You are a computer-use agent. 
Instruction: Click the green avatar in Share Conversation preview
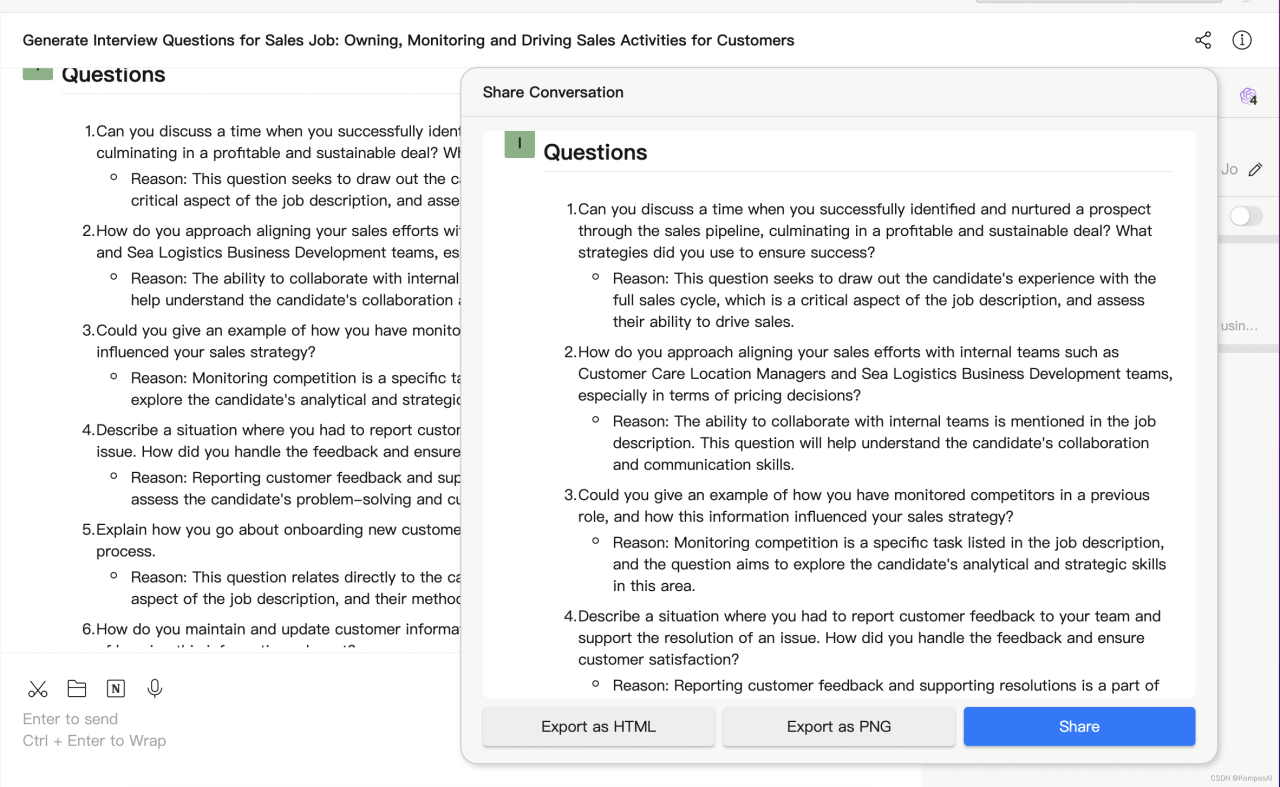pos(519,144)
